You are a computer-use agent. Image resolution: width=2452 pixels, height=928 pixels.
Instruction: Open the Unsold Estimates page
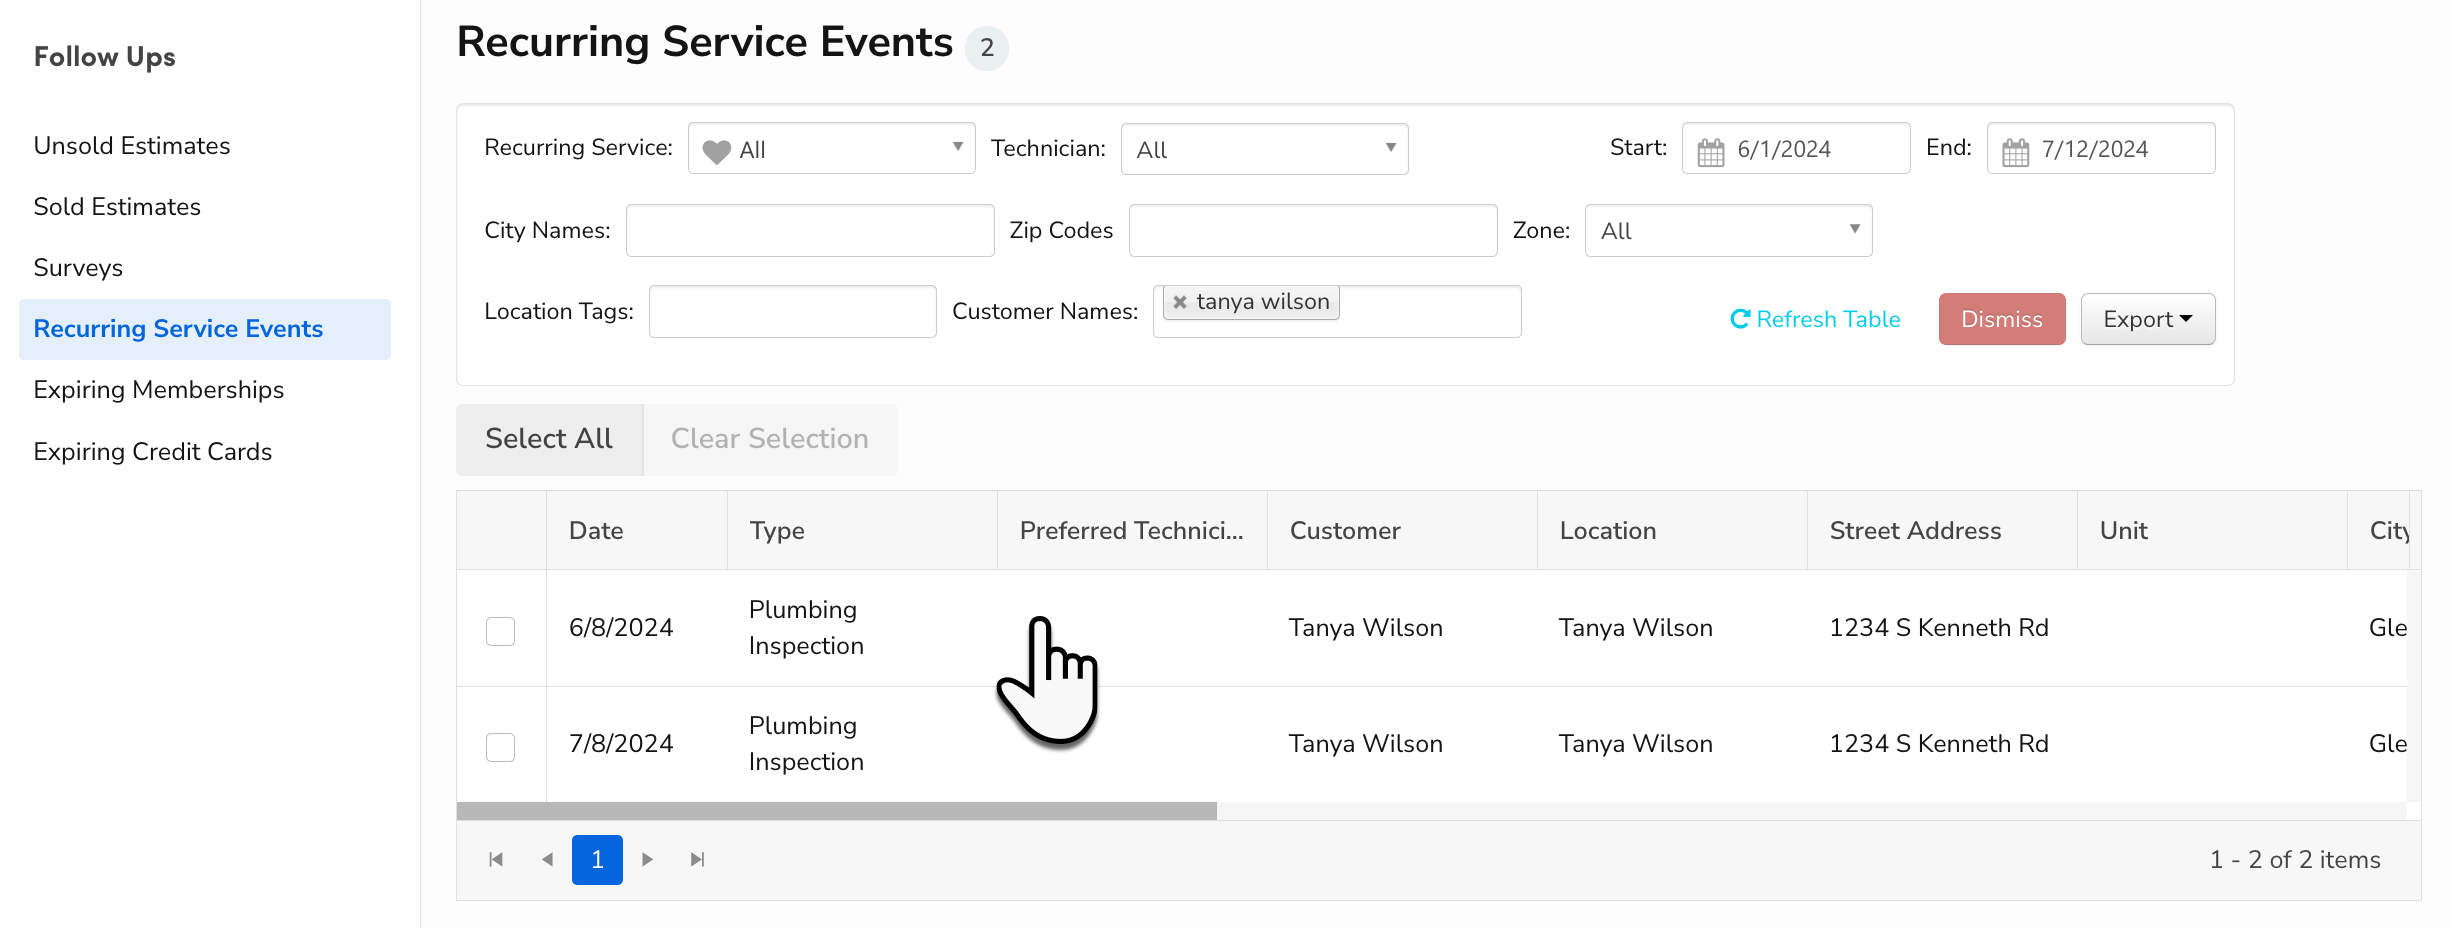point(131,145)
